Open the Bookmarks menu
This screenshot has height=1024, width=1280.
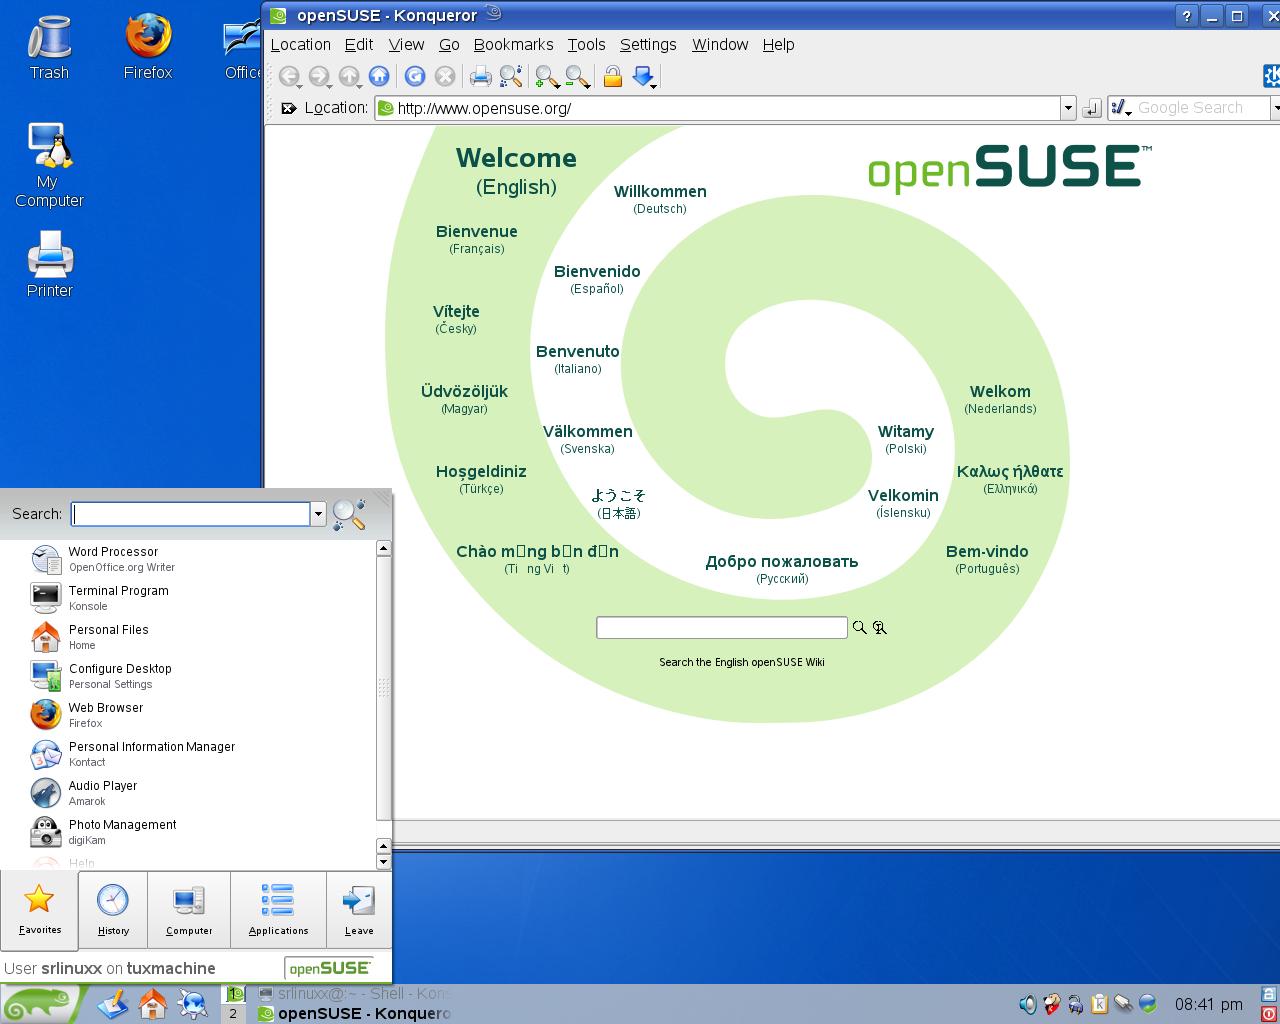(513, 44)
